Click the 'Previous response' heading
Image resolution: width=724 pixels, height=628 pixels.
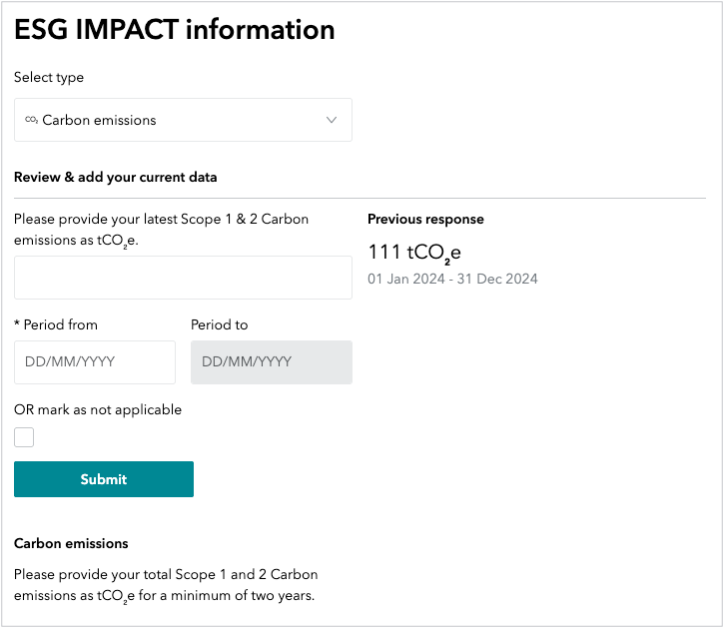tap(426, 219)
